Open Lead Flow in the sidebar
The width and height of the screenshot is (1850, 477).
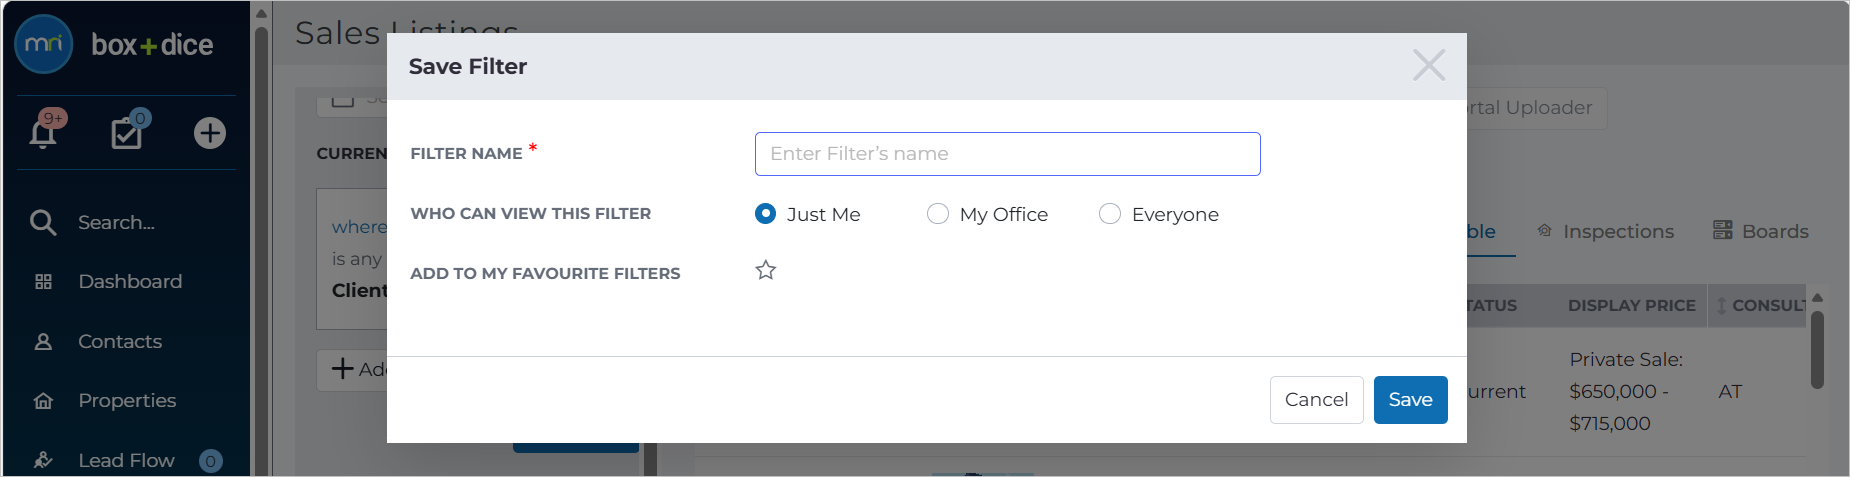pyautogui.click(x=126, y=460)
